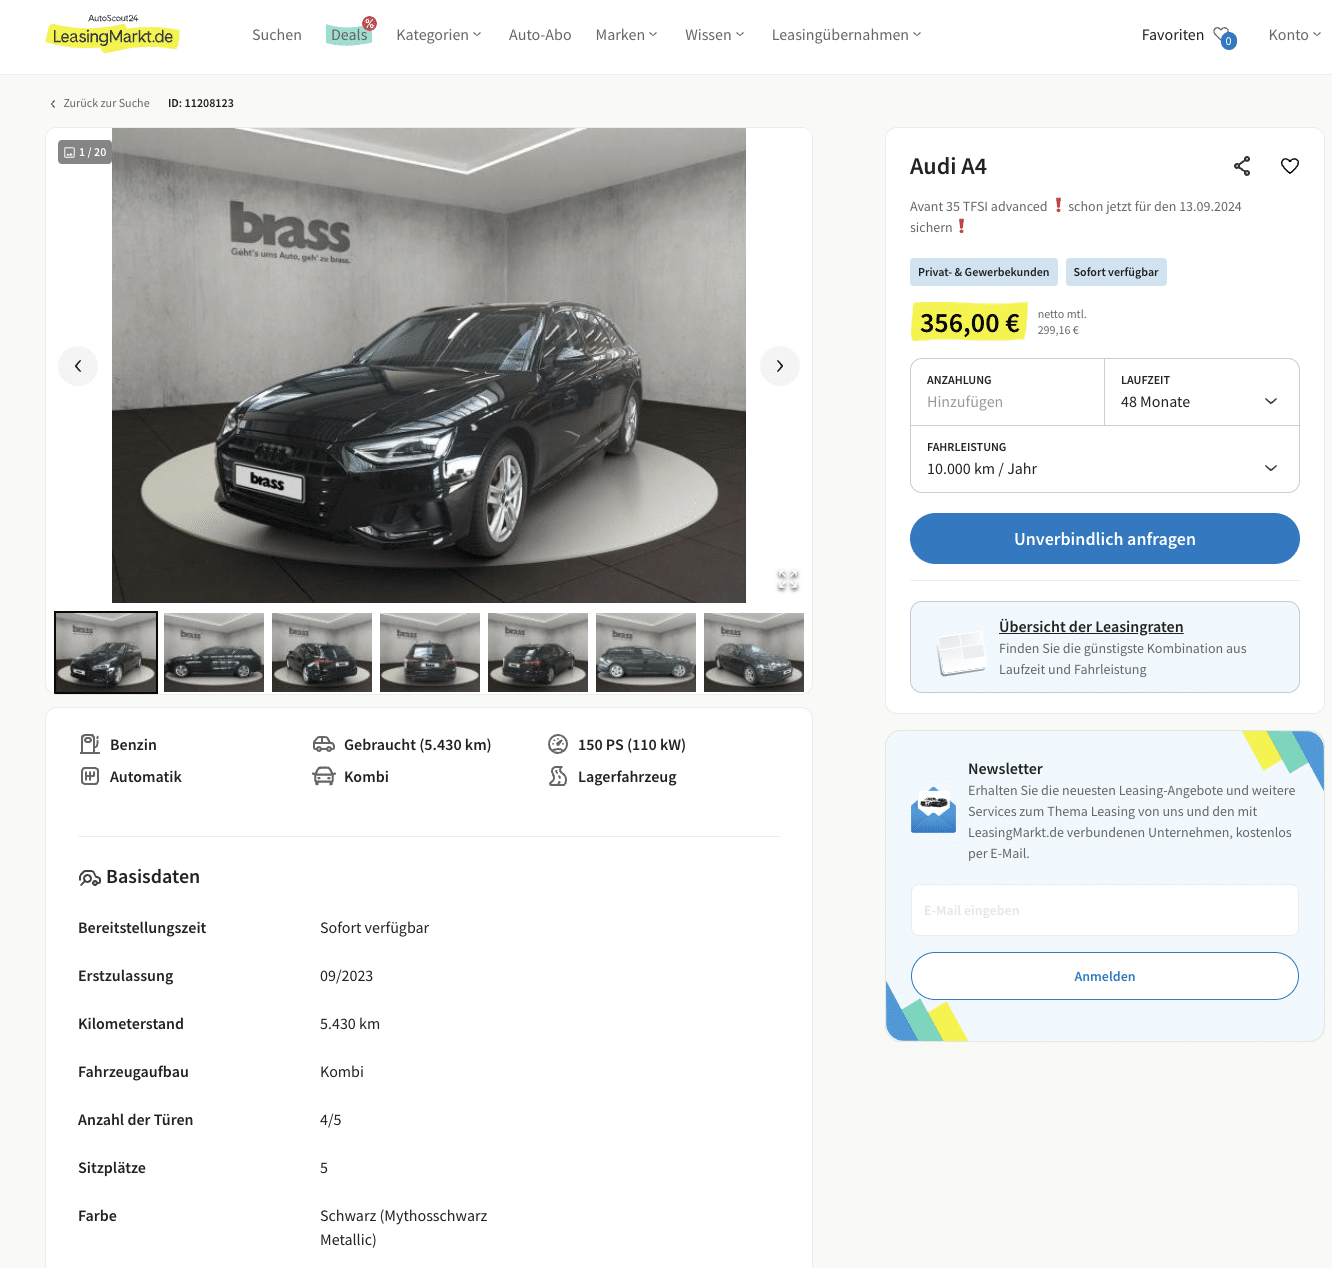1332x1268 pixels.
Task: Add Audi A4 to favorites with heart icon
Action: pos(1290,166)
